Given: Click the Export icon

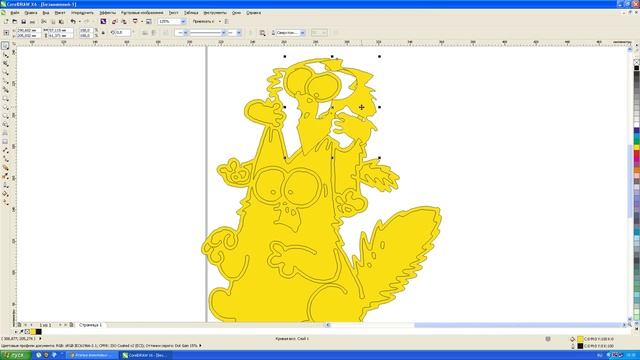Looking at the screenshot, I should (x=124, y=21).
